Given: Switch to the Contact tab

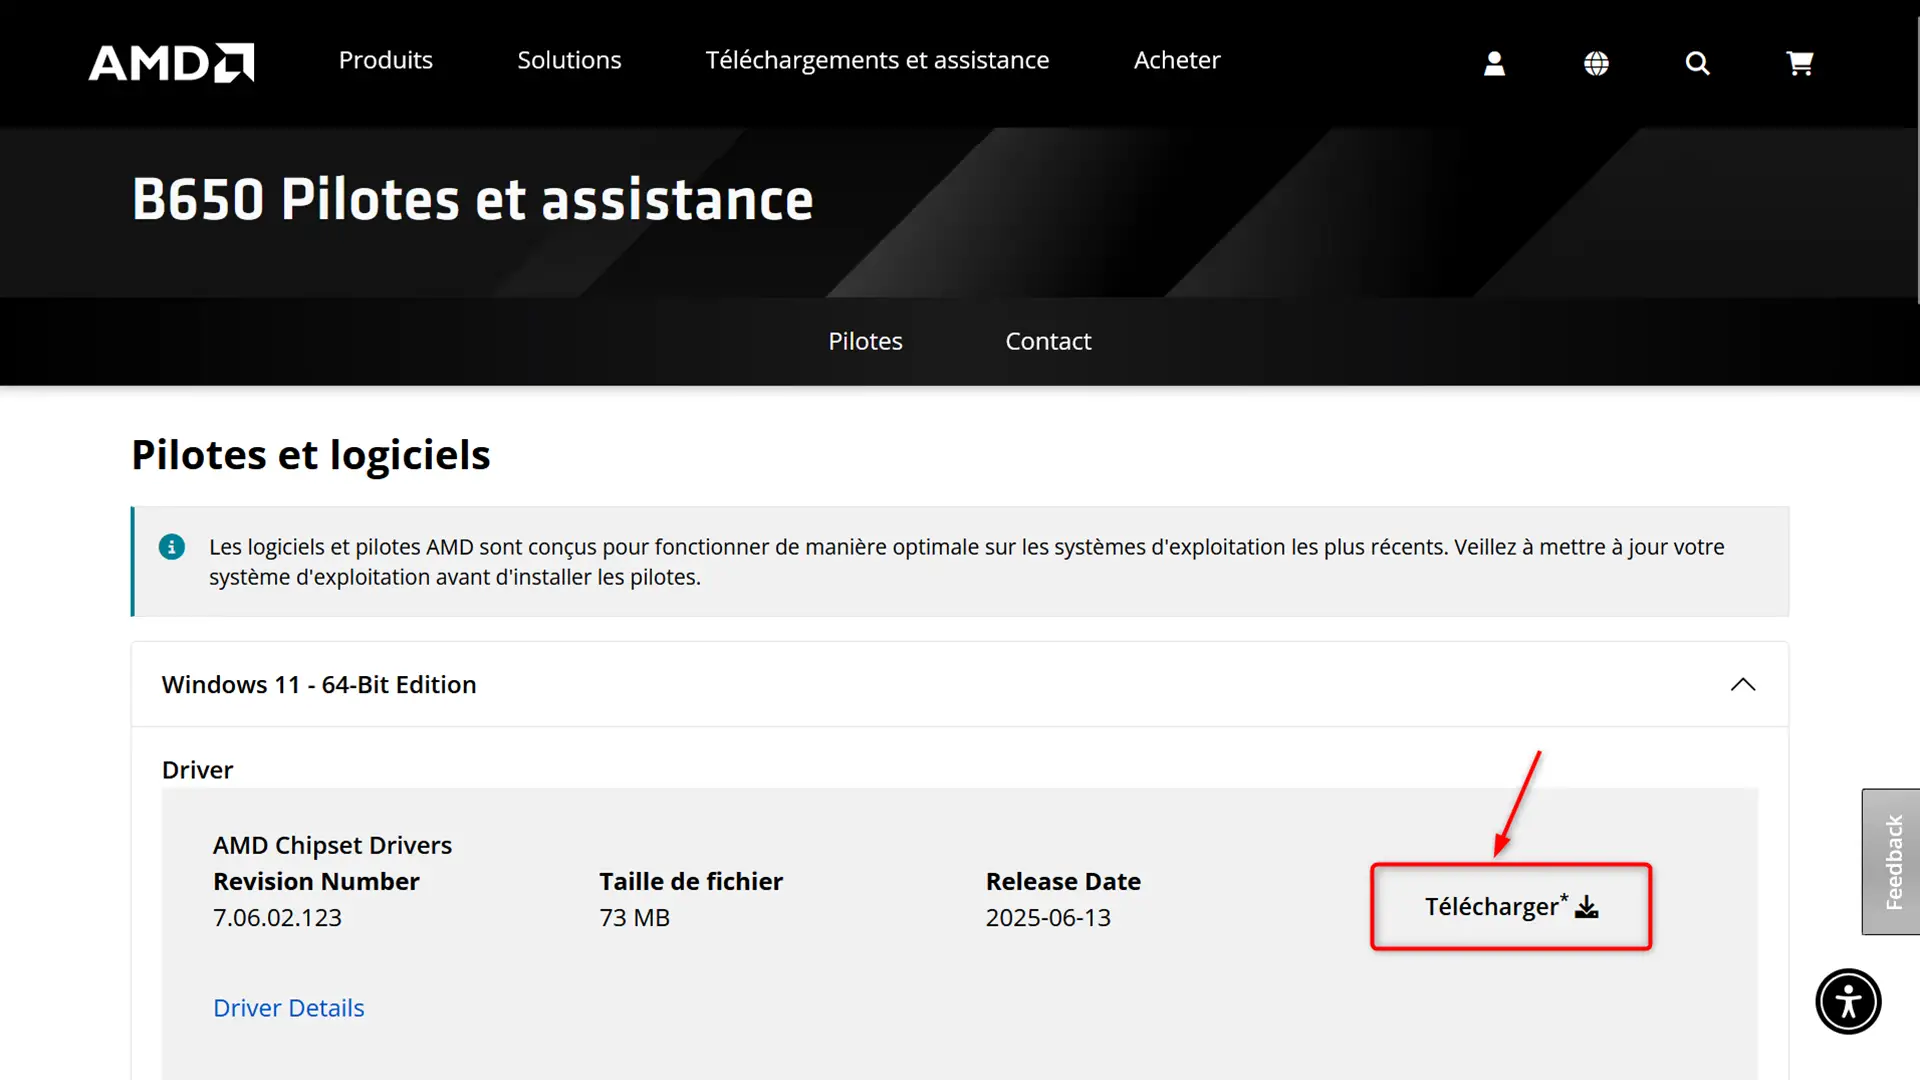Looking at the screenshot, I should coord(1048,341).
